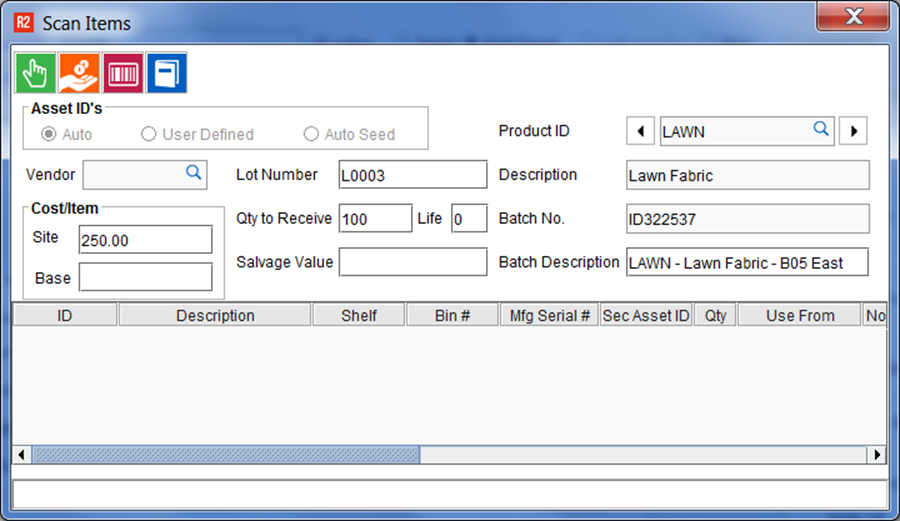
Task: Click the Description column header
Action: [x=215, y=315]
